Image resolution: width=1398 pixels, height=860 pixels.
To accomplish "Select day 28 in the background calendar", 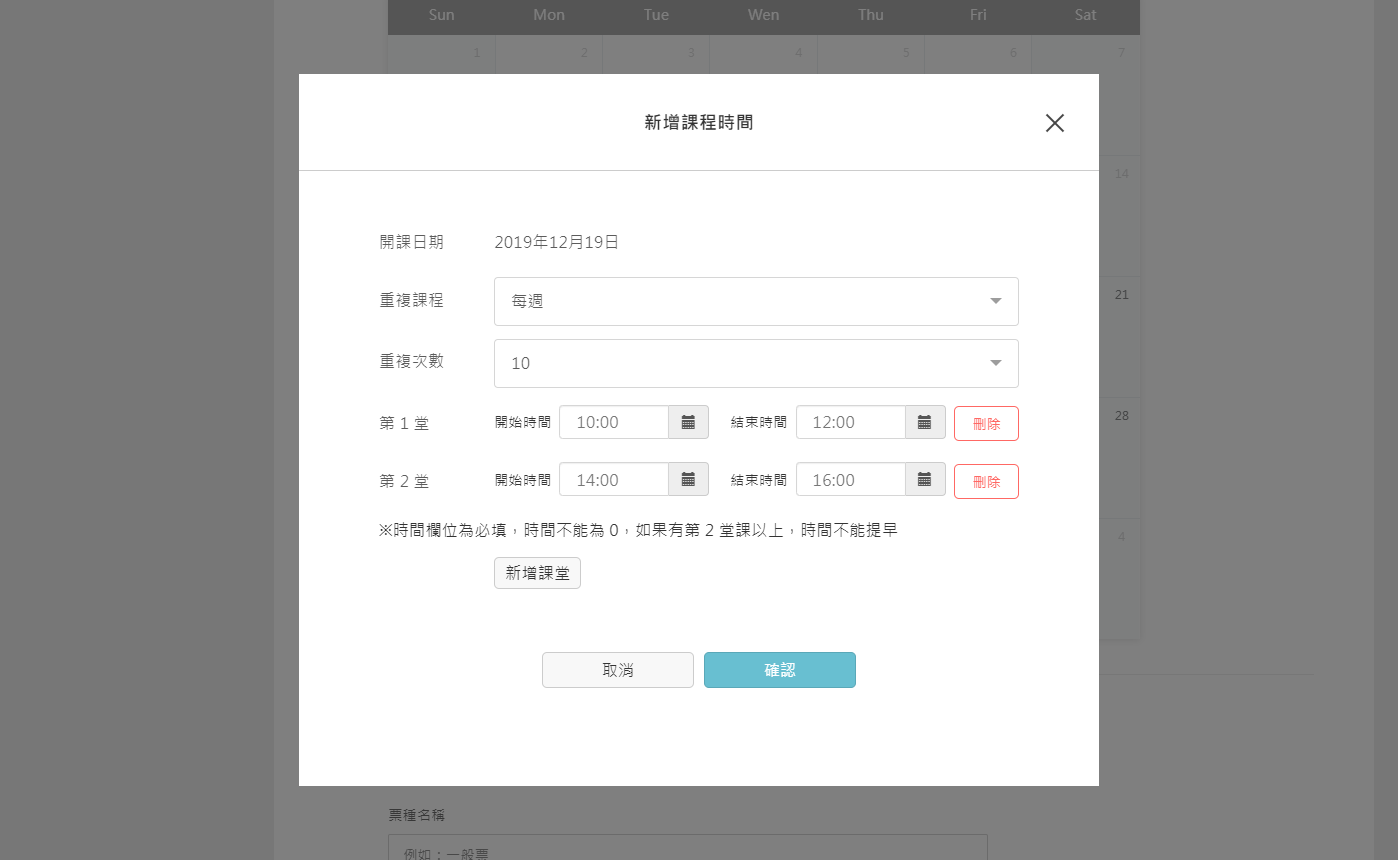I will click(1121, 415).
